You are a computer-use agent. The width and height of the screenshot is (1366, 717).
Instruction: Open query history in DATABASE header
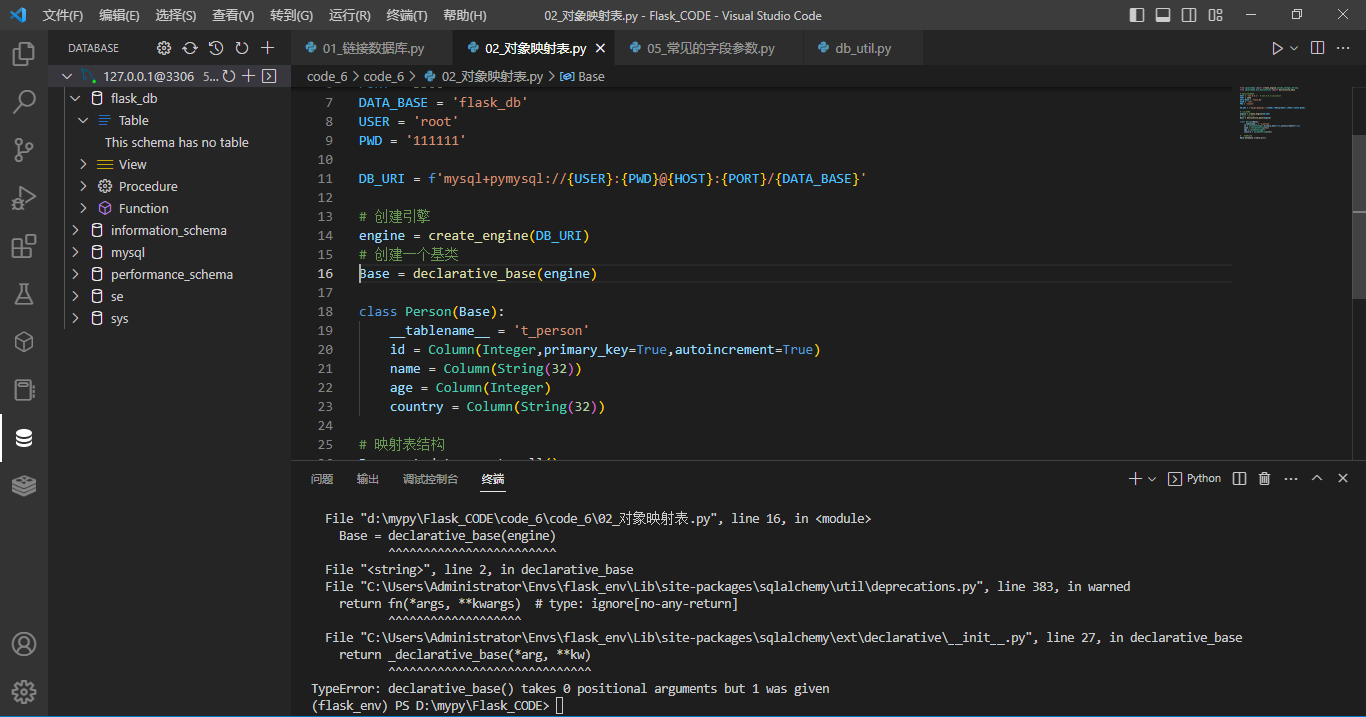click(x=216, y=48)
